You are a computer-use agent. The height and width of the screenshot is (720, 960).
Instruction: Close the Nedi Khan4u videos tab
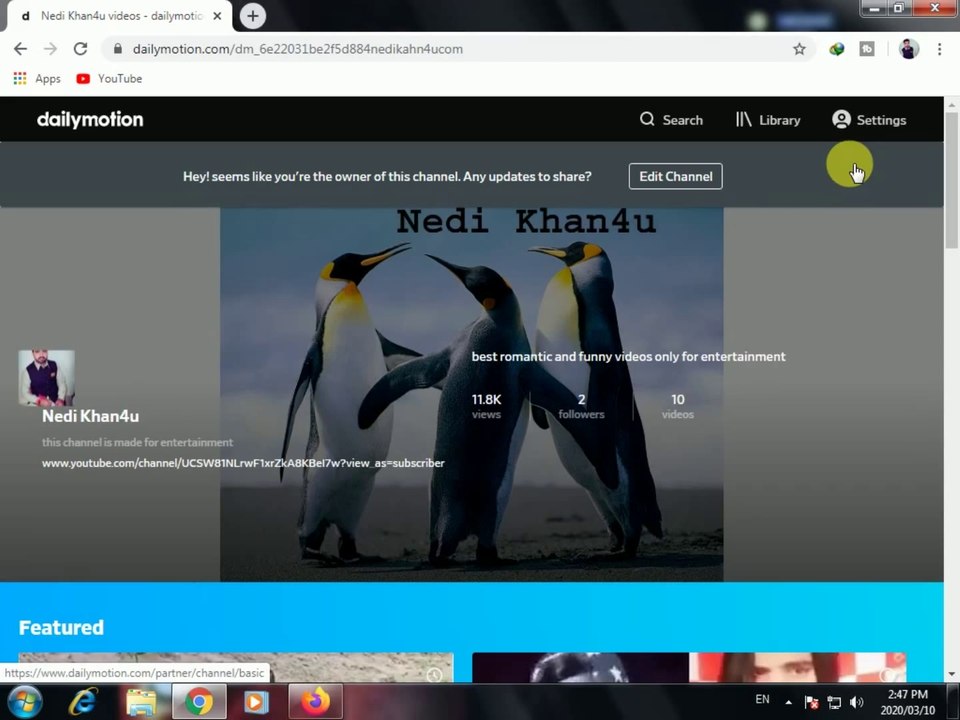tap(217, 16)
